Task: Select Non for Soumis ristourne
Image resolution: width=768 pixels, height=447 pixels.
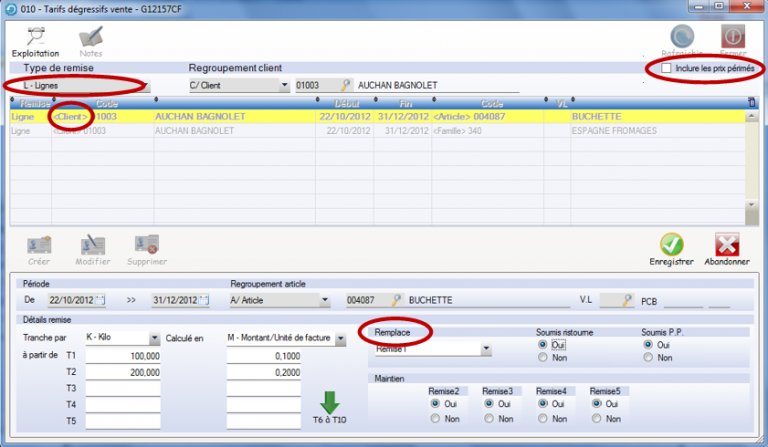Action: pos(544,357)
